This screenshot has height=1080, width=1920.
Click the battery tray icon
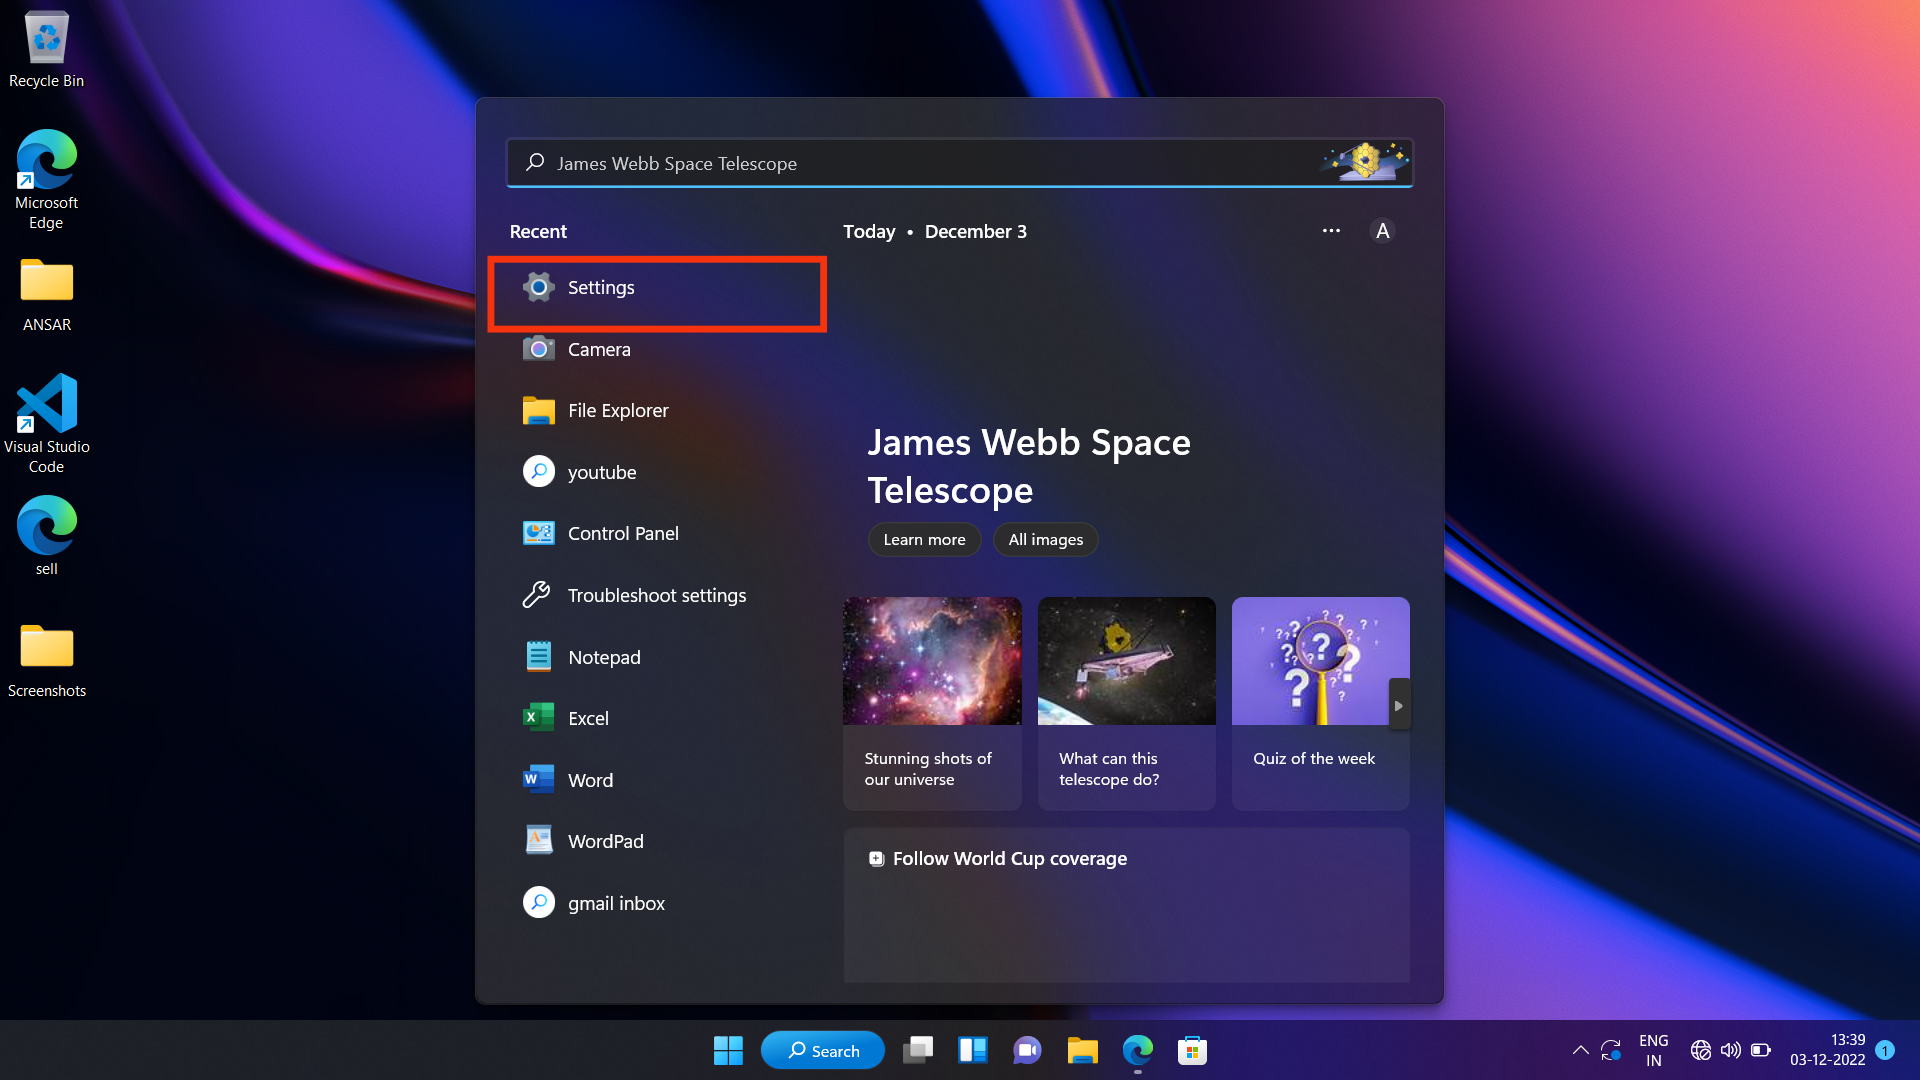coord(1761,1050)
